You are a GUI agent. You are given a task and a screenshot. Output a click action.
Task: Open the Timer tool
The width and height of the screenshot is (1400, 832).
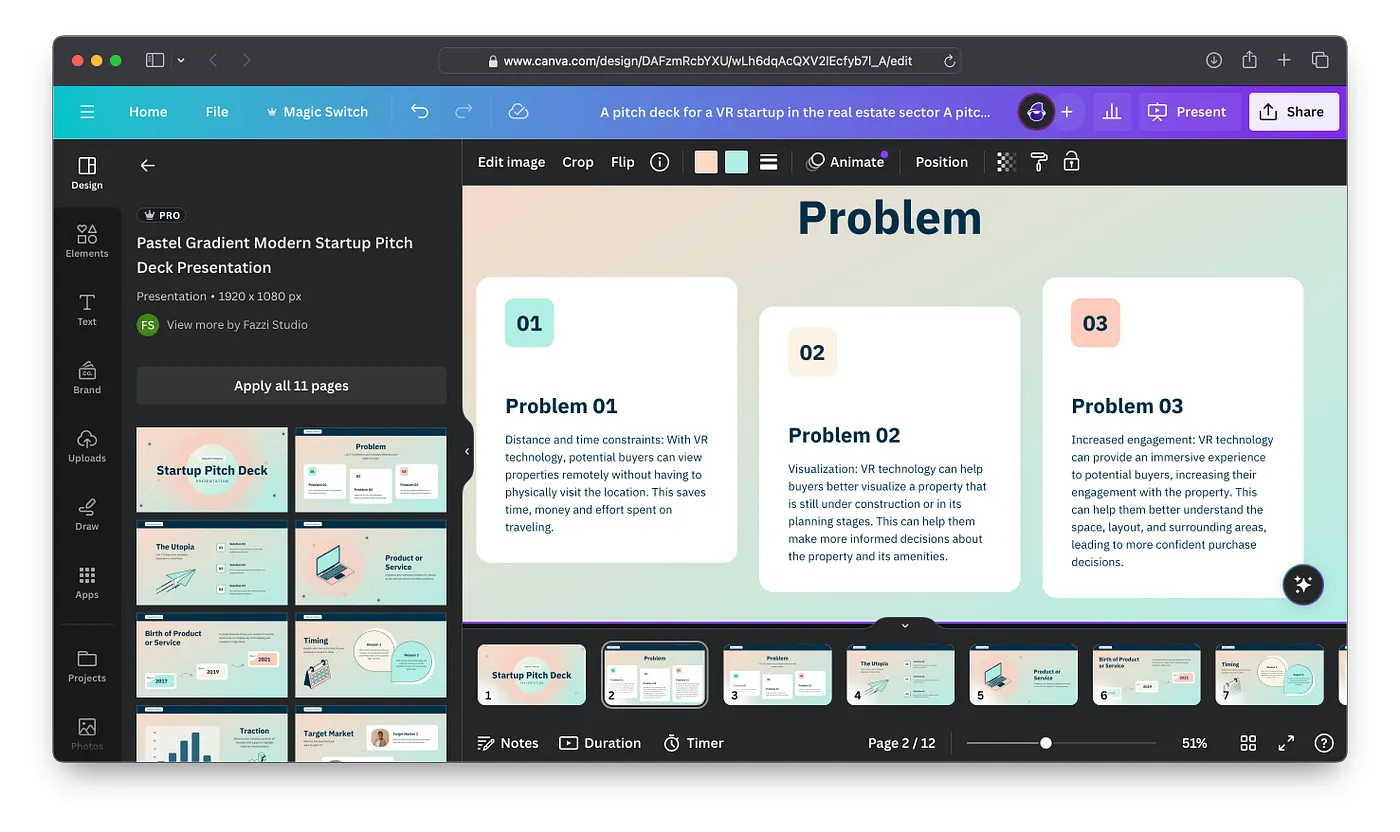(x=693, y=743)
